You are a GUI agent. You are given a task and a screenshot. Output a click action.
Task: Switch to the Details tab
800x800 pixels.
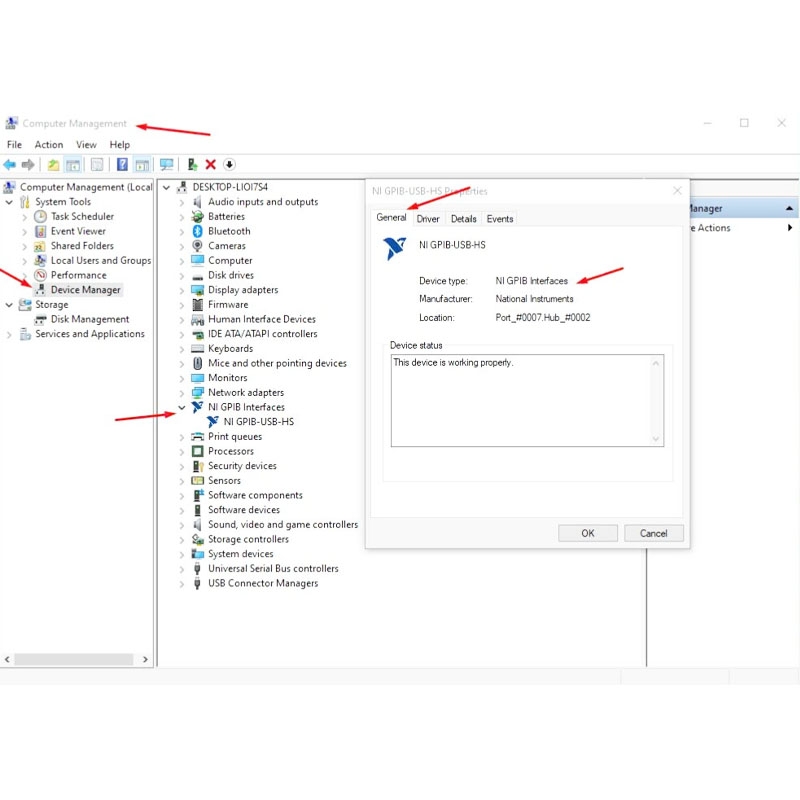click(463, 219)
